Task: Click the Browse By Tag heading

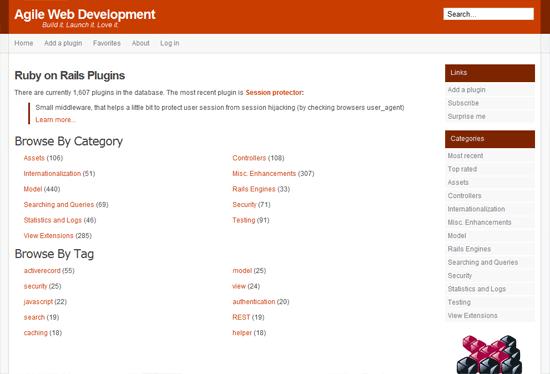Action: coord(54,254)
